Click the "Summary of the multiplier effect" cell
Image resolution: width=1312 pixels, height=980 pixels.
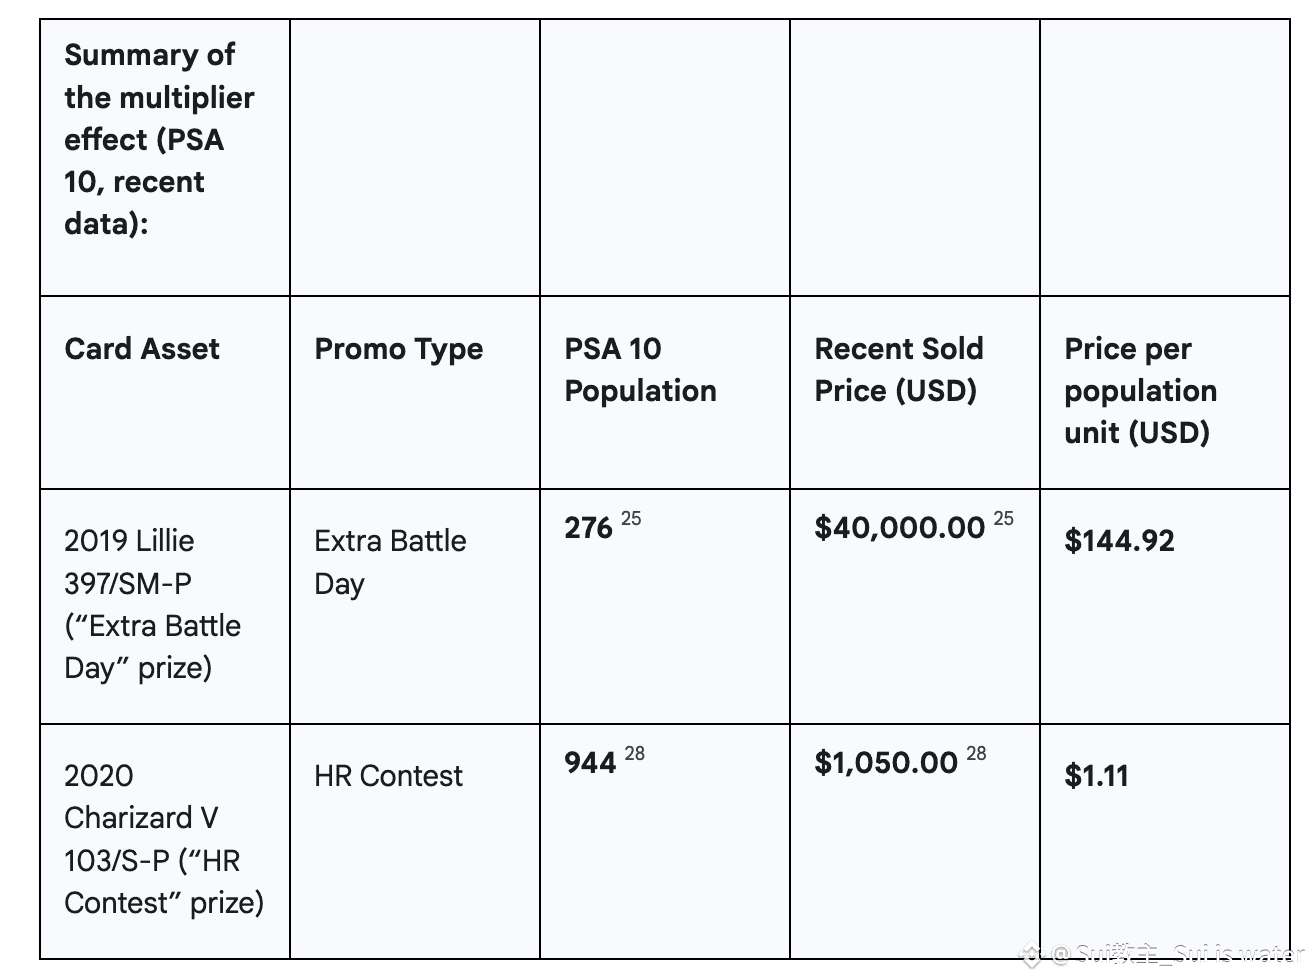click(159, 139)
